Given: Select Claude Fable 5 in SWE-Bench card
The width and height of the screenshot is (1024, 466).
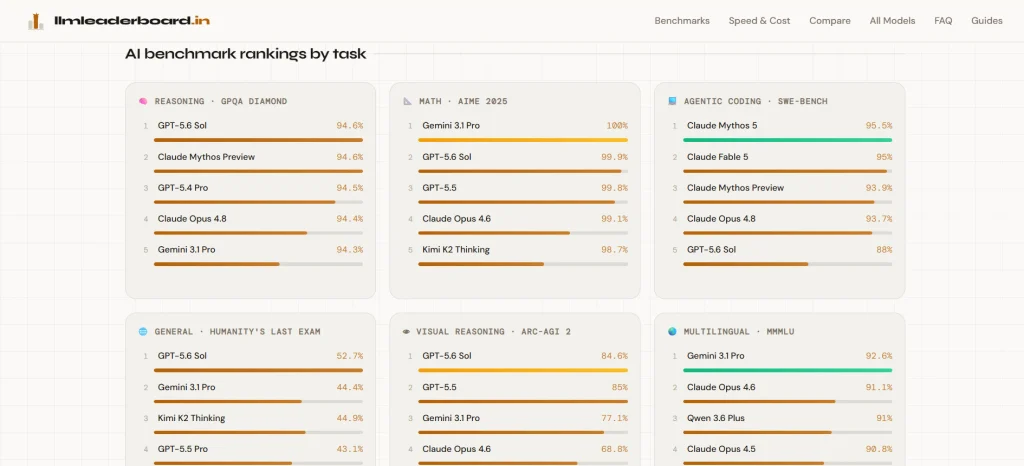Looking at the screenshot, I should click(x=718, y=157).
